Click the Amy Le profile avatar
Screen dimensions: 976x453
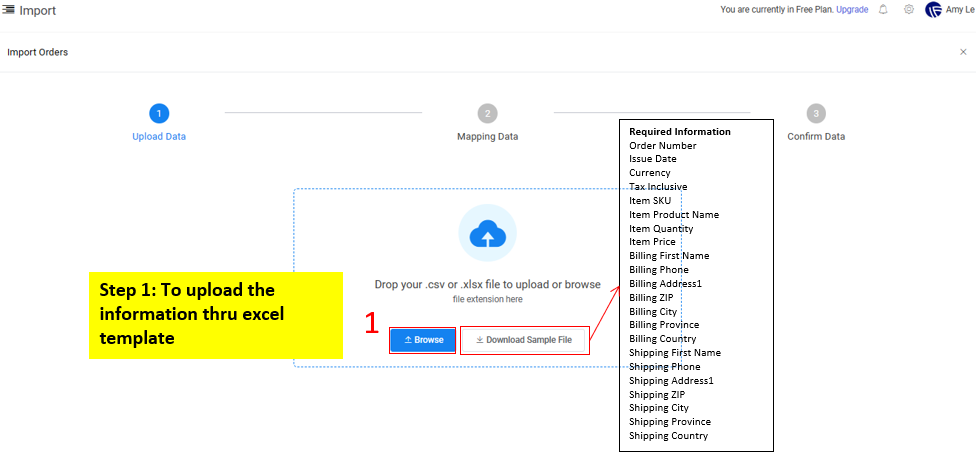click(933, 9)
